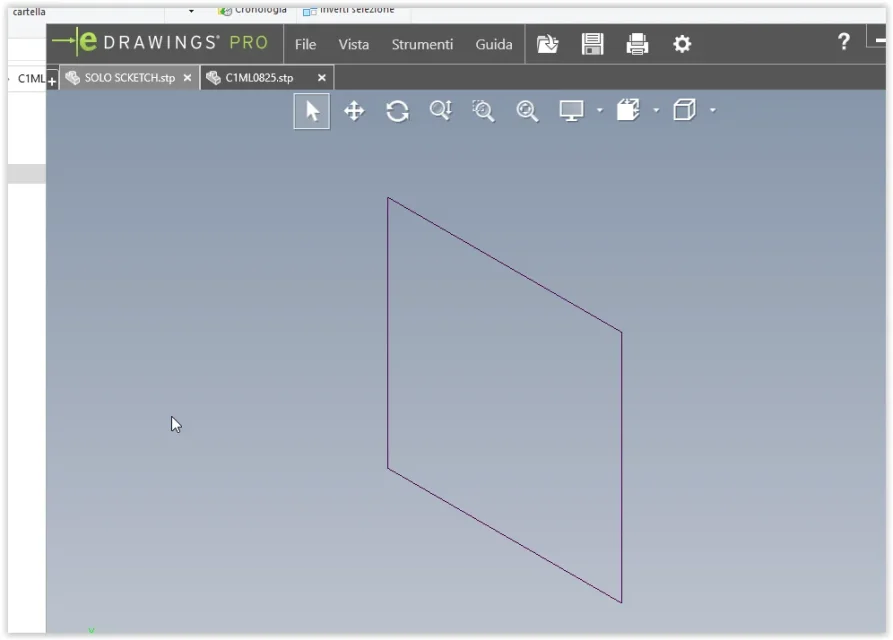Select the arrow Select tool
The height and width of the screenshot is (640, 893).
pos(312,111)
